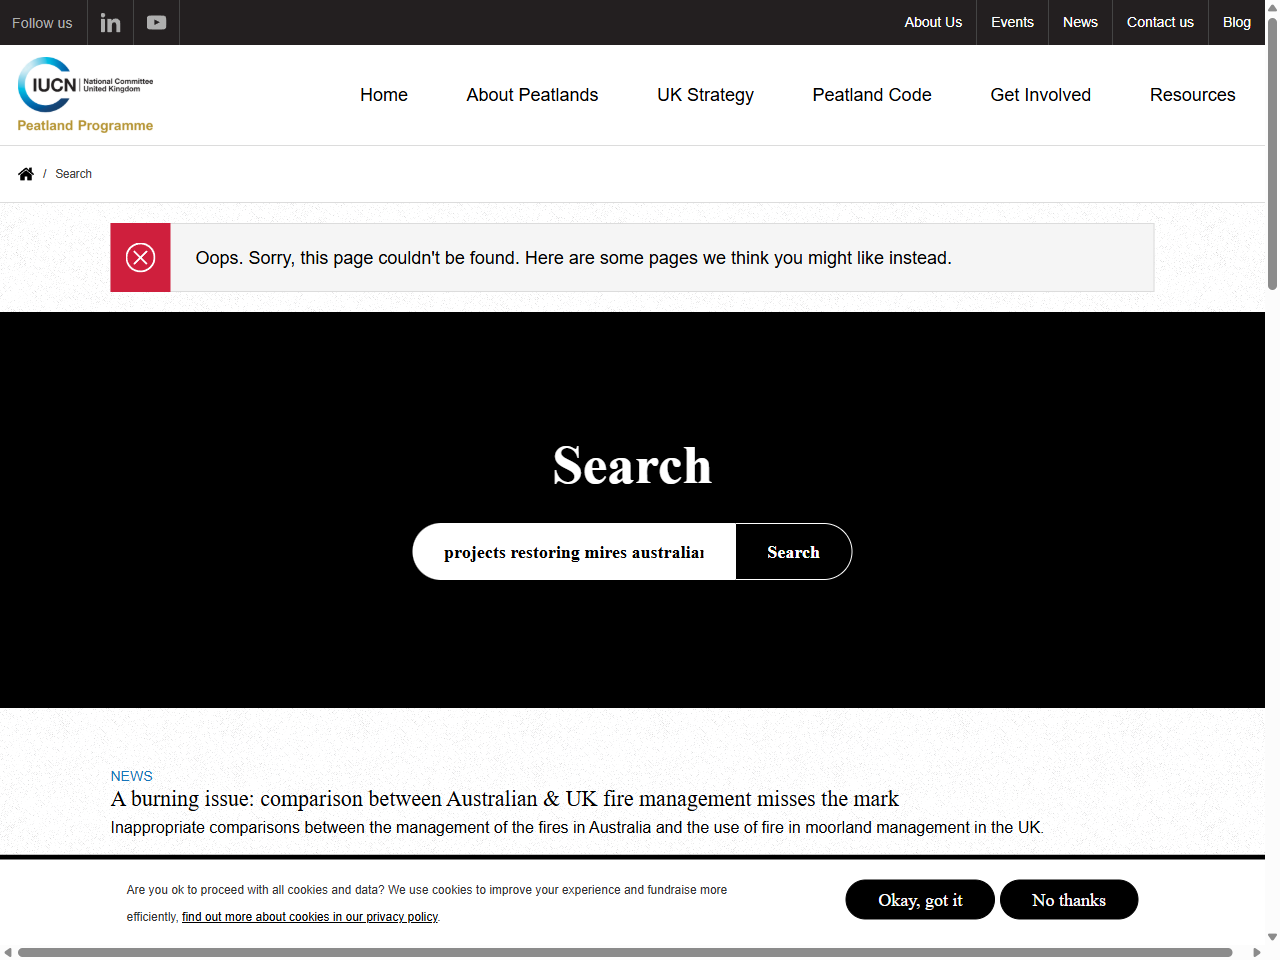The height and width of the screenshot is (960, 1280).
Task: Decline cookies with No thanks
Action: coord(1068,900)
